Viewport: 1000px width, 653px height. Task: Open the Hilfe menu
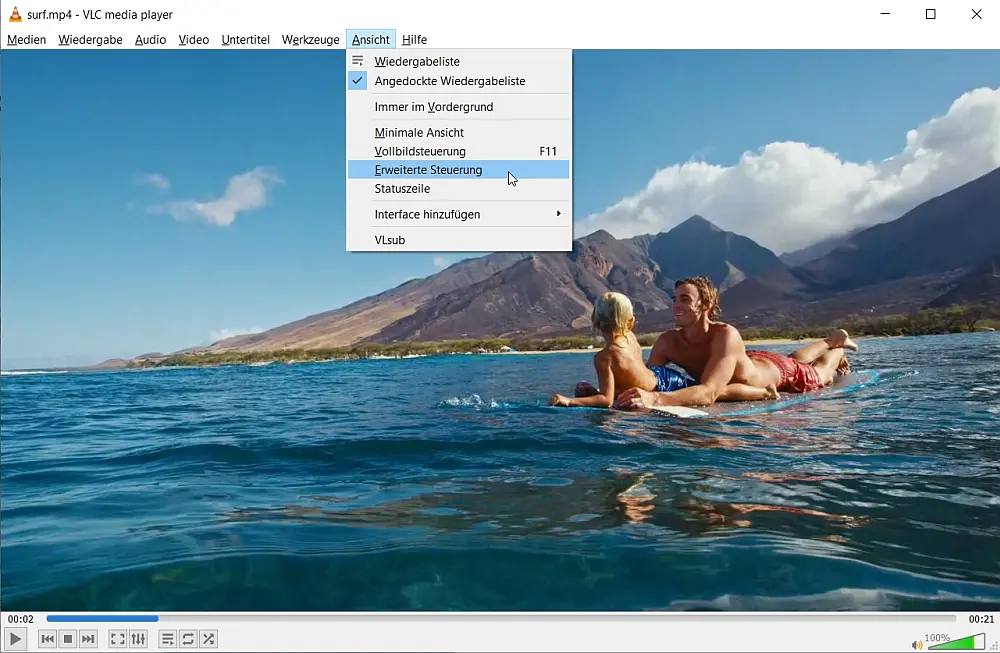(x=414, y=40)
